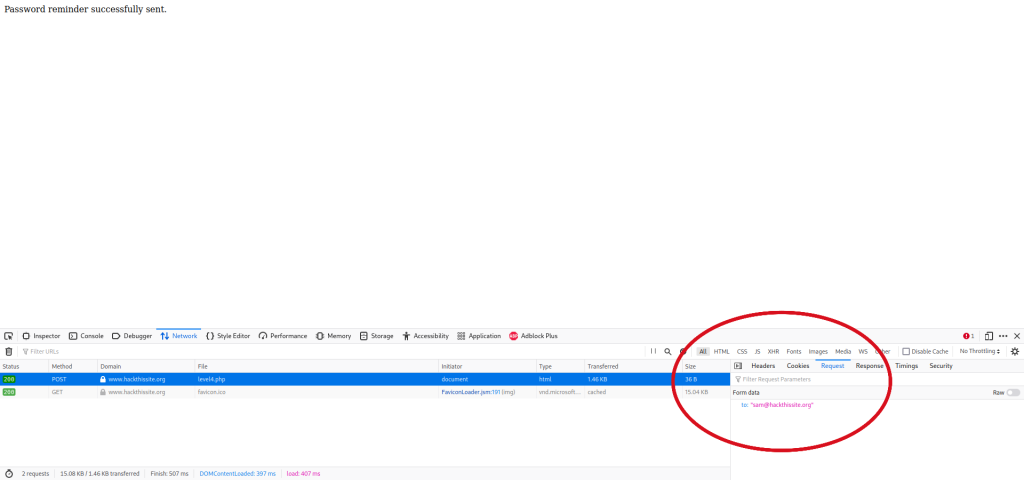The width and height of the screenshot is (1024, 480).
Task: Open the devtools three-dot options menu
Action: pyautogui.click(x=1003, y=336)
